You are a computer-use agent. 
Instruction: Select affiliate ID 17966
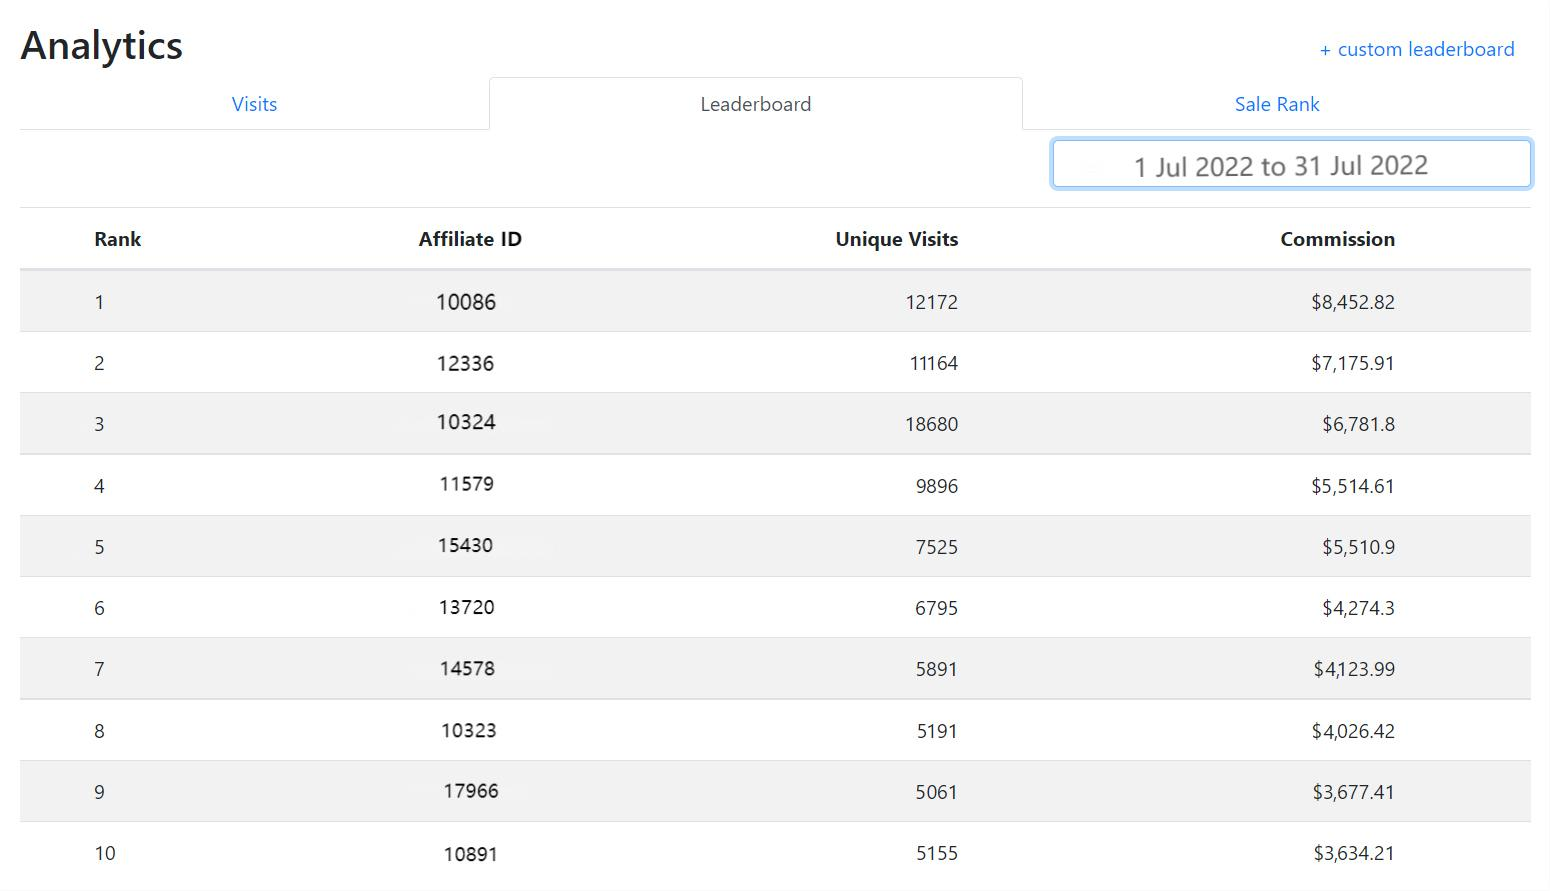point(471,791)
